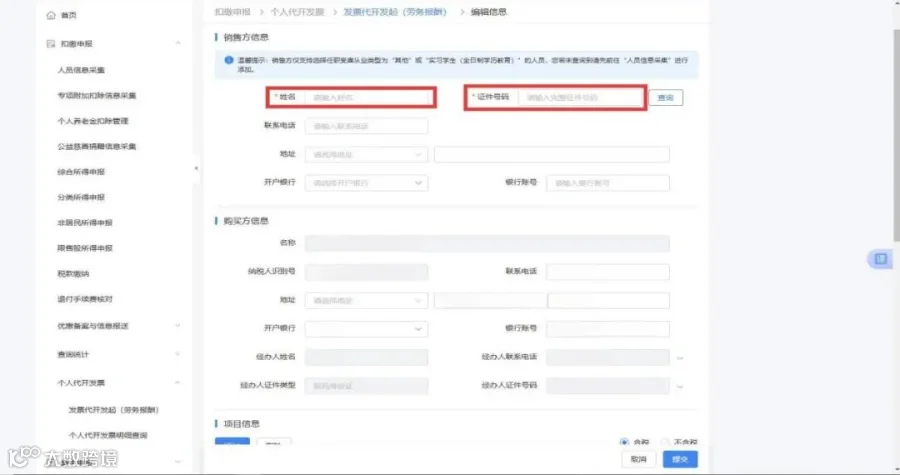Collapse the left sidebar with the arrow handle
The image size is (900, 475).
tap(196, 168)
